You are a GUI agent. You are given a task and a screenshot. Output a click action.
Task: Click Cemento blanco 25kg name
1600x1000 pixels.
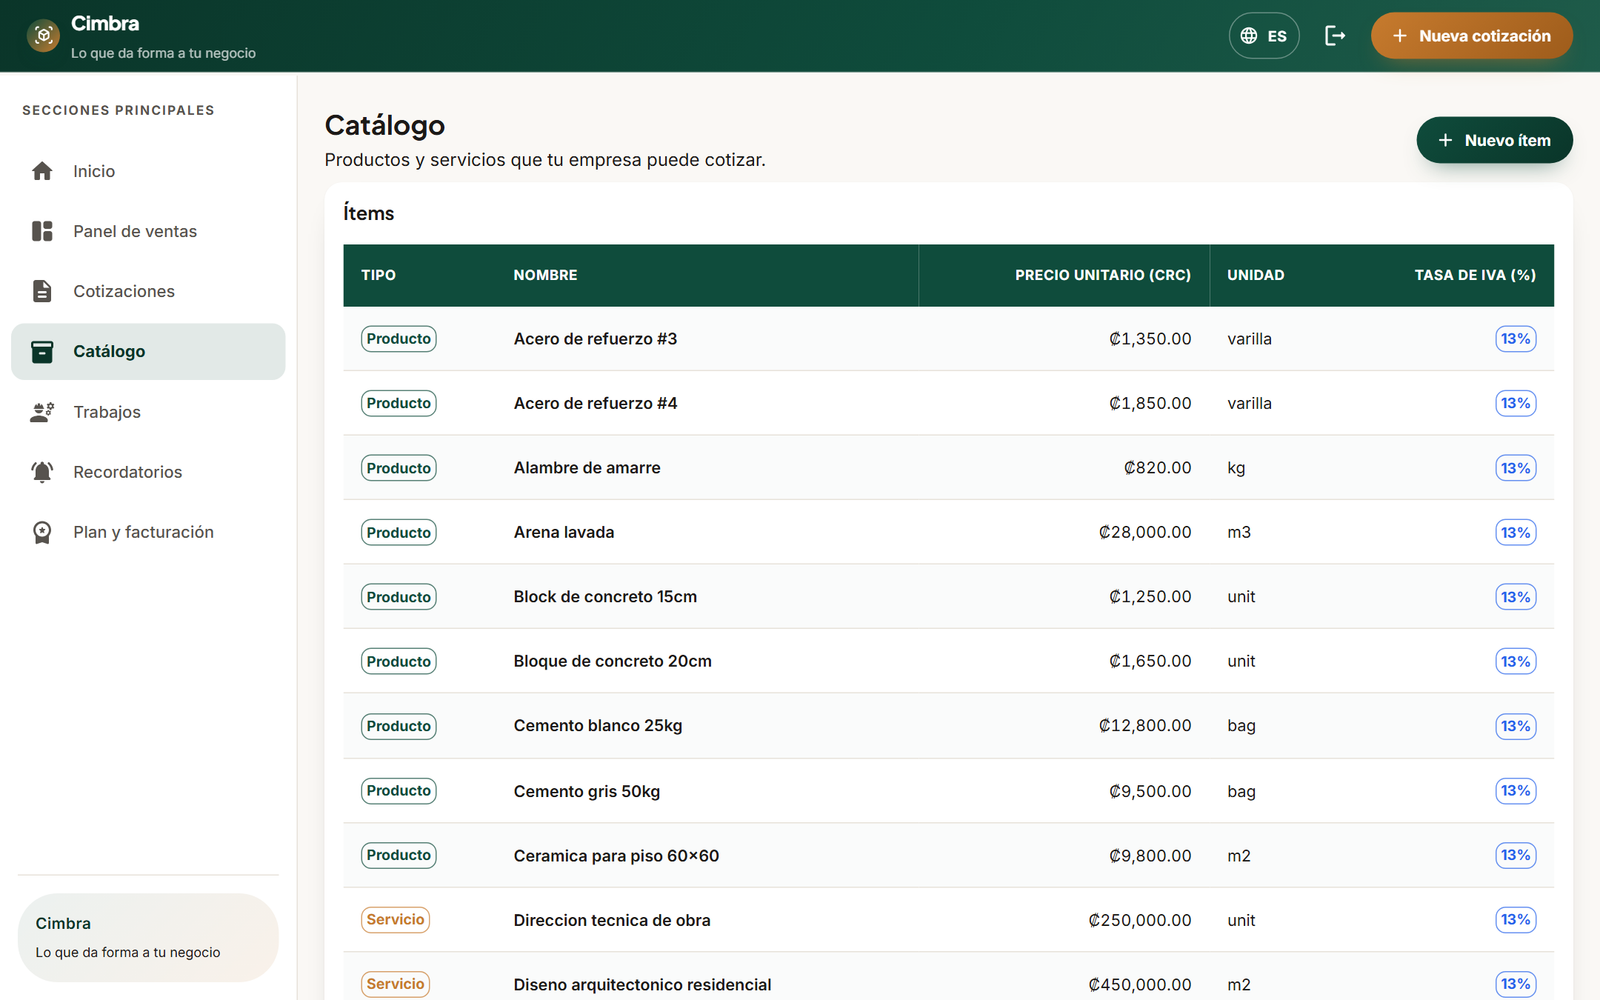(598, 726)
